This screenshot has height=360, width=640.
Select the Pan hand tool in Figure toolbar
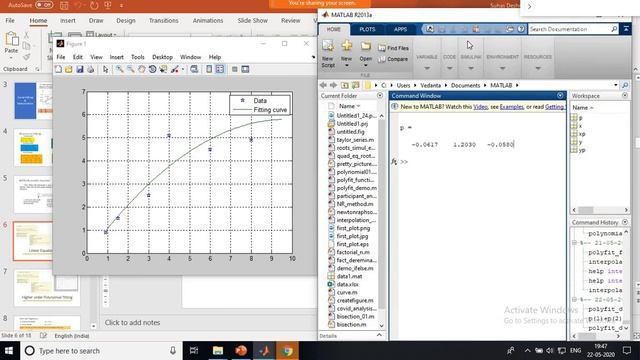tap(142, 69)
